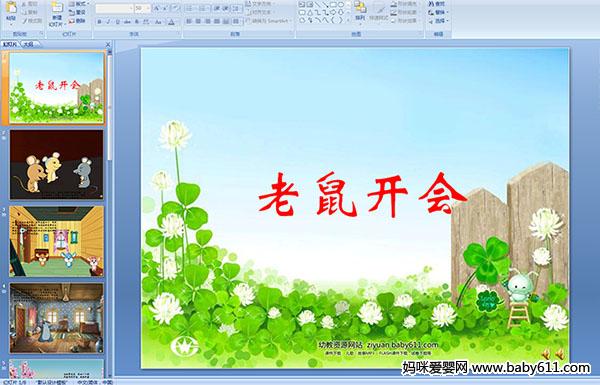Select the oval shape in the shapes gallery
Image resolution: width=600 pixels, height=385 pixels.
click(x=342, y=5)
